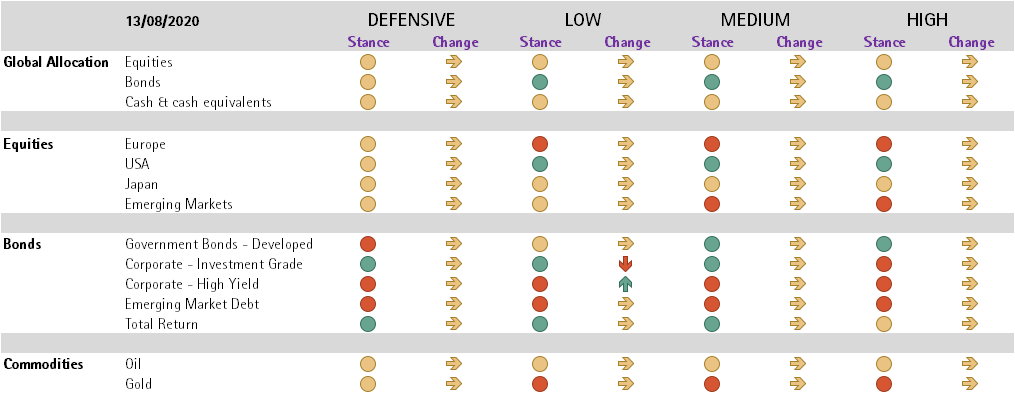Click the Change label under LOW
Viewport: 1015px width, 395px height.
coord(627,43)
